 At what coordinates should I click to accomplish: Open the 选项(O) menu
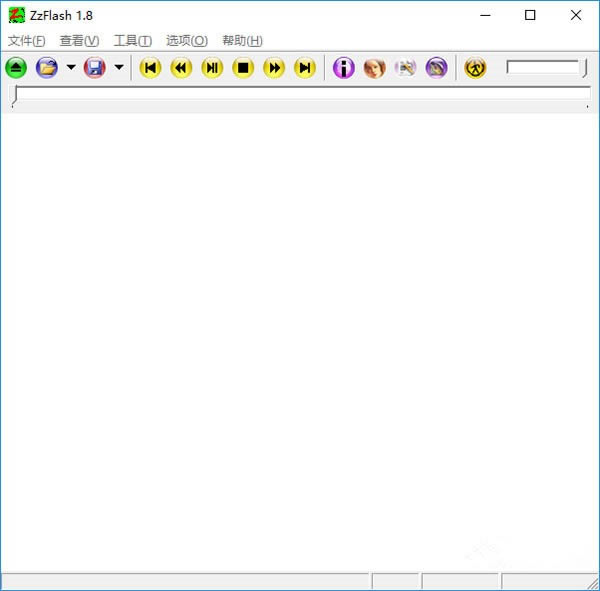coord(187,41)
